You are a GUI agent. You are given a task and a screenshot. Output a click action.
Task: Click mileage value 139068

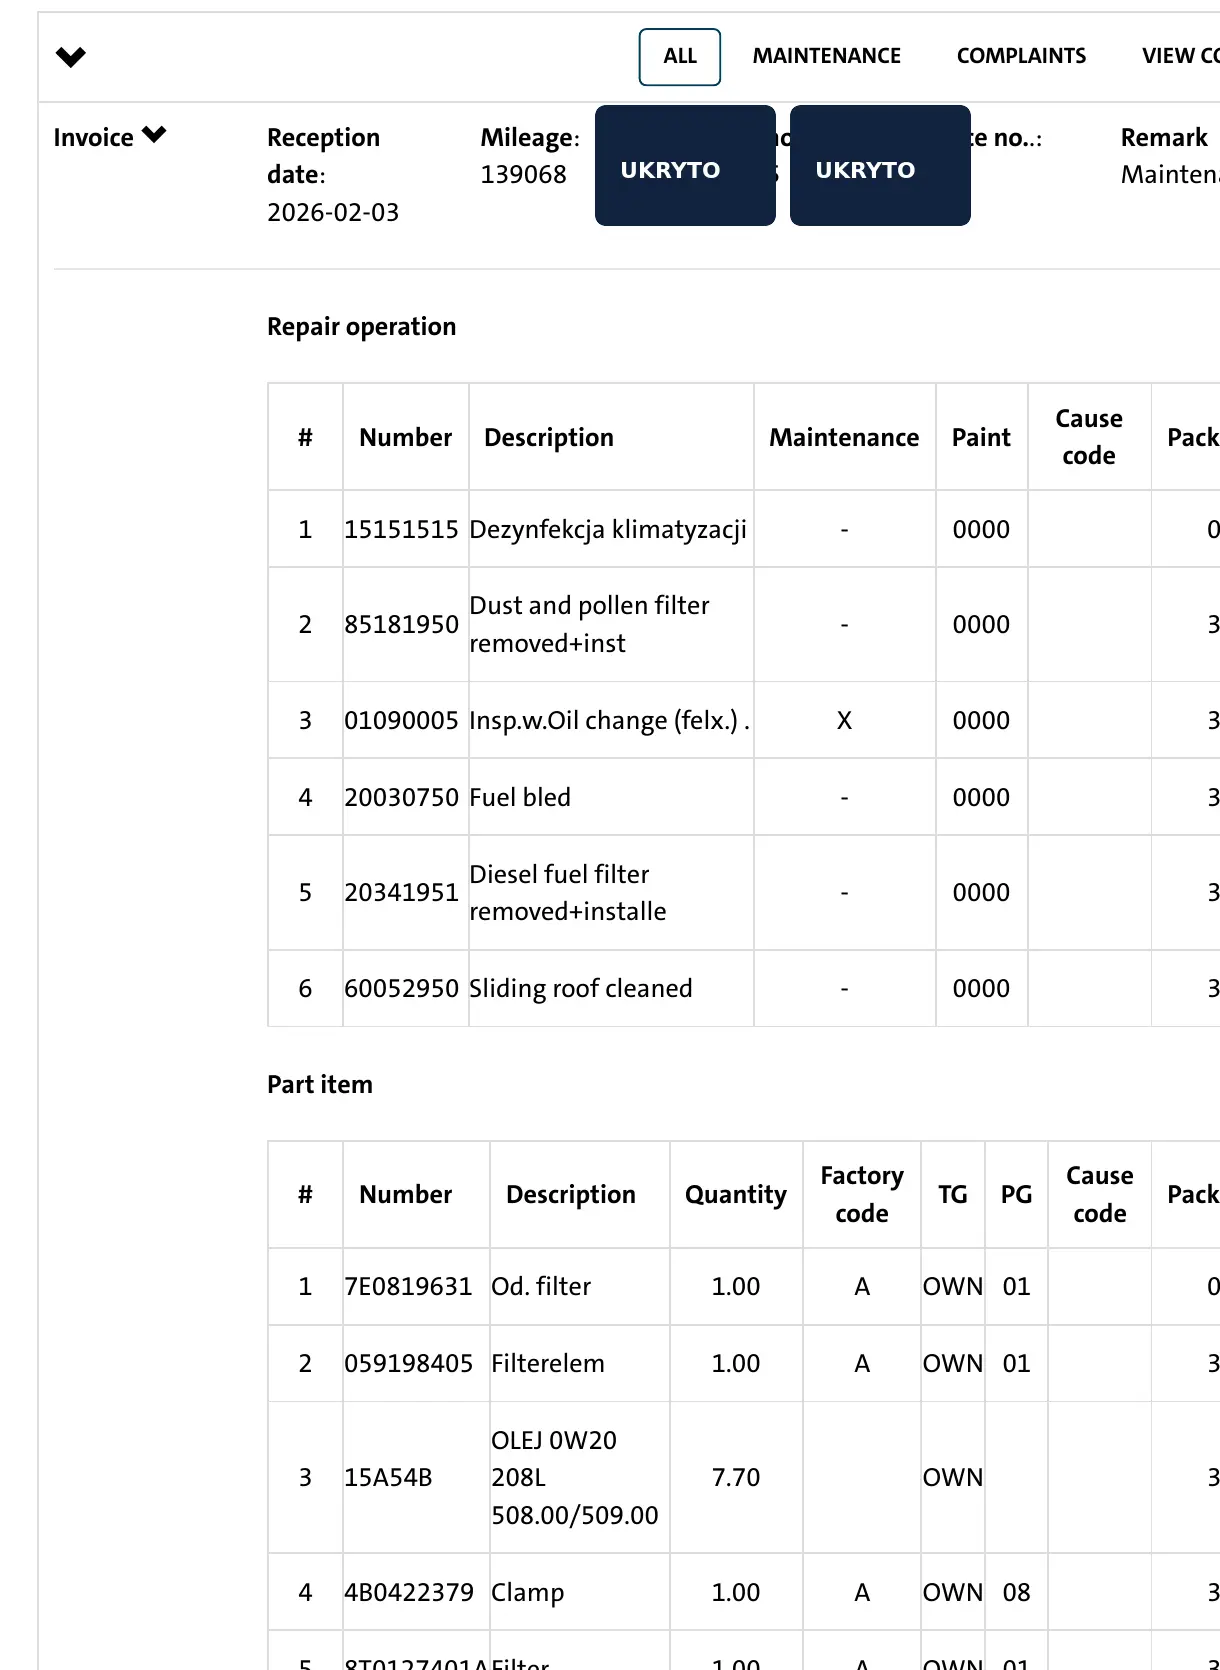tap(523, 175)
